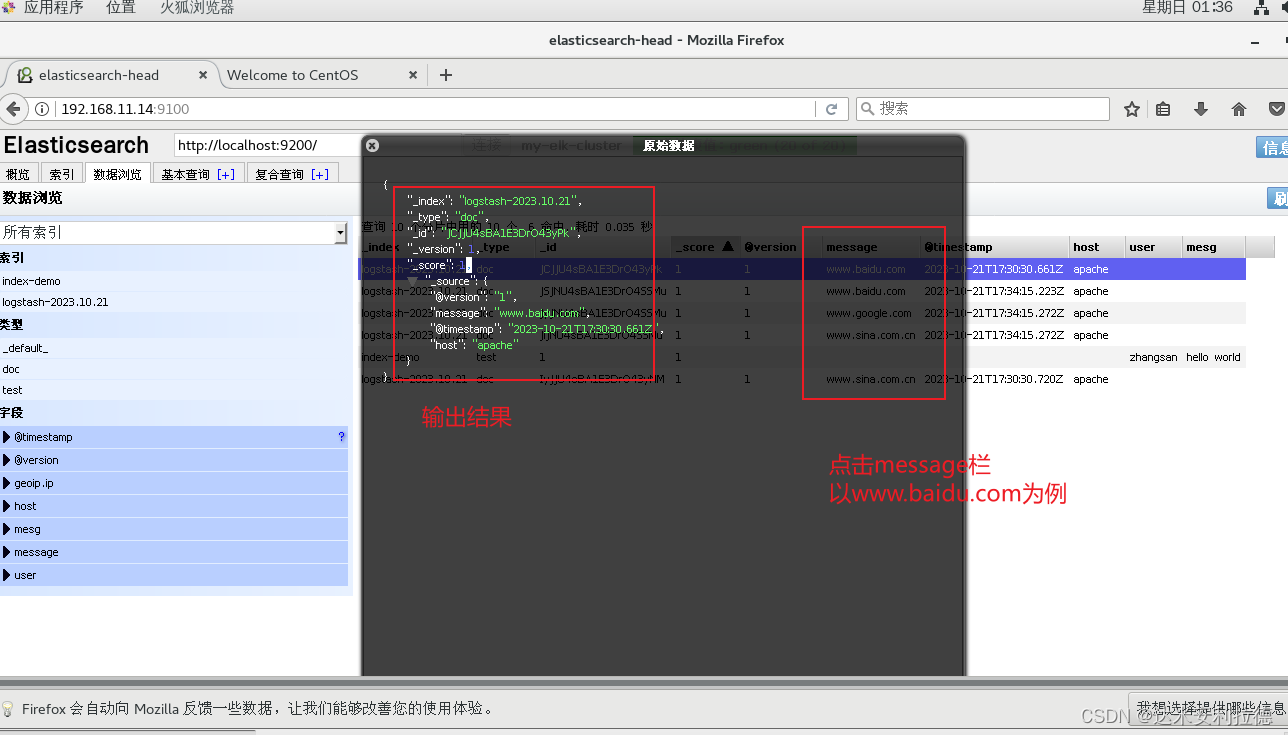The height and width of the screenshot is (735, 1288).
Task: Select the doc type
Action: click(11, 369)
